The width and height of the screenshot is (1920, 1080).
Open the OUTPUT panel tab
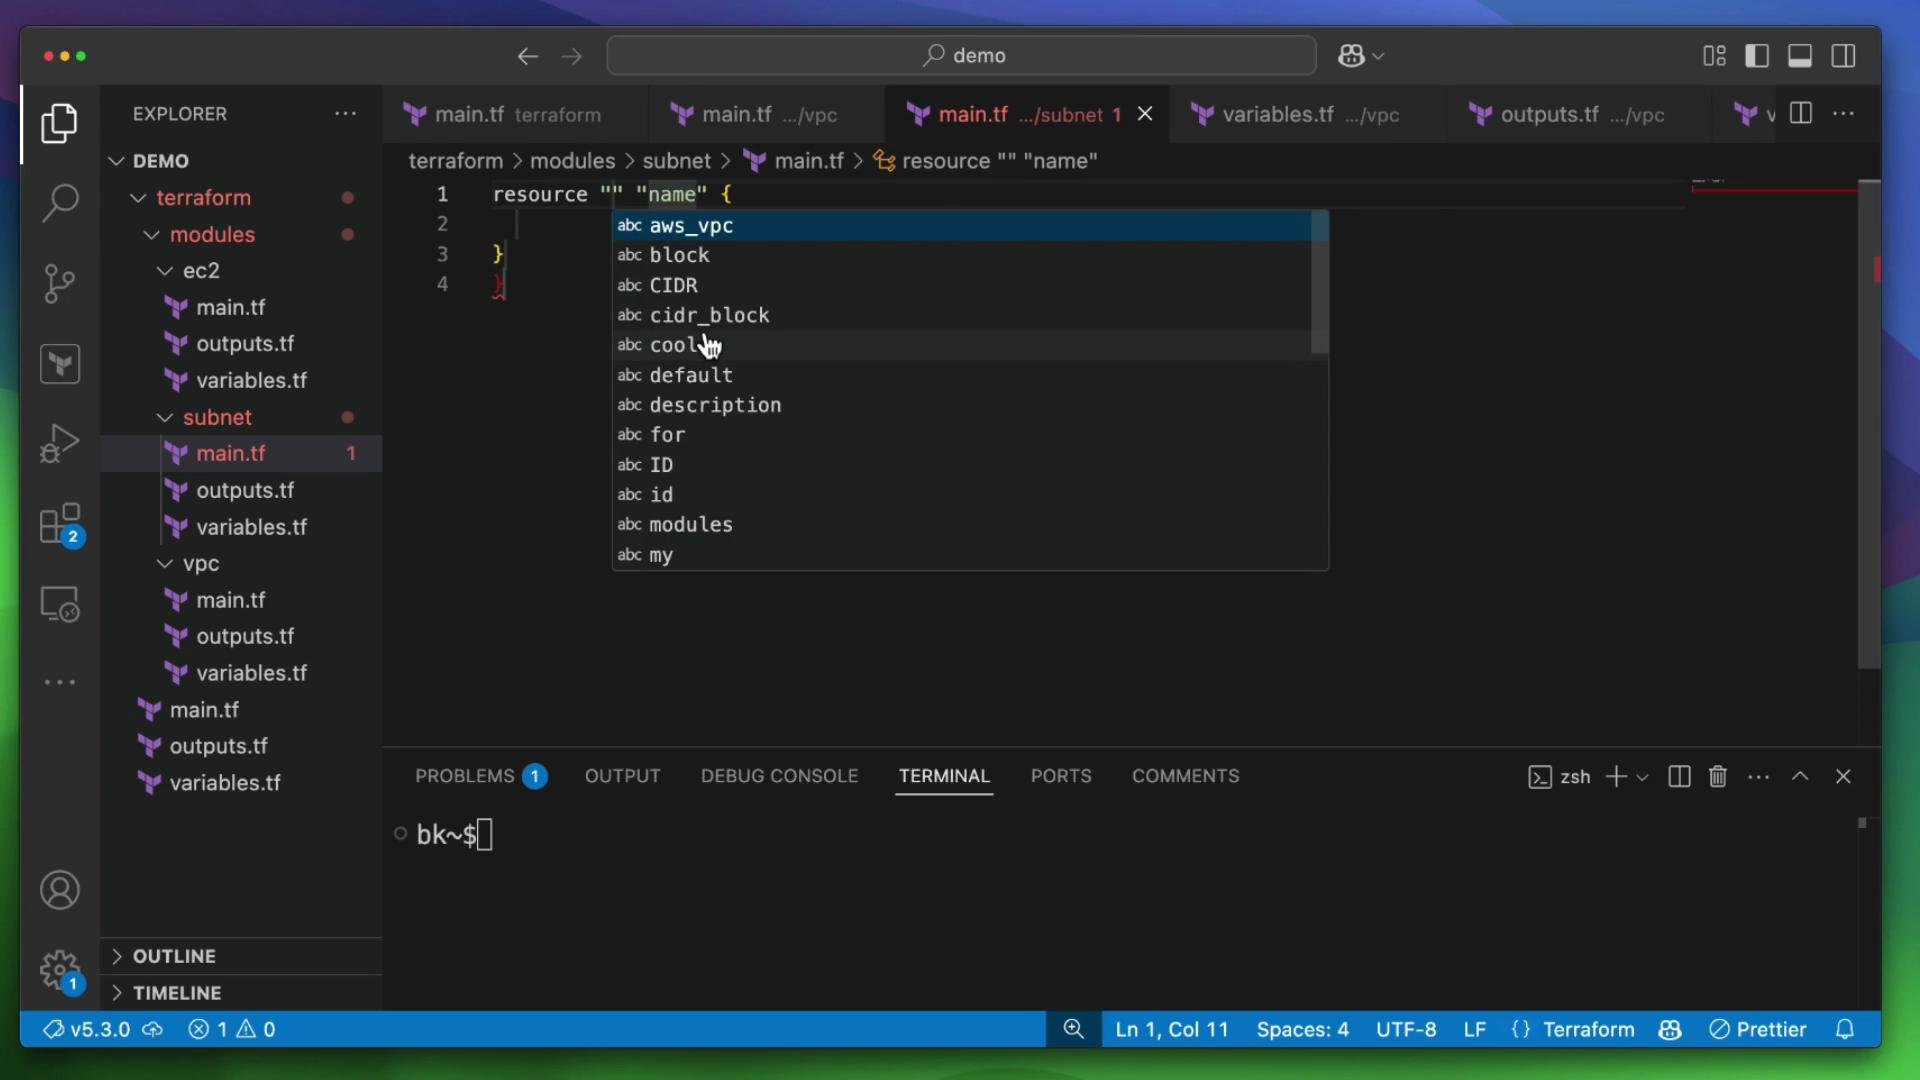(x=622, y=776)
